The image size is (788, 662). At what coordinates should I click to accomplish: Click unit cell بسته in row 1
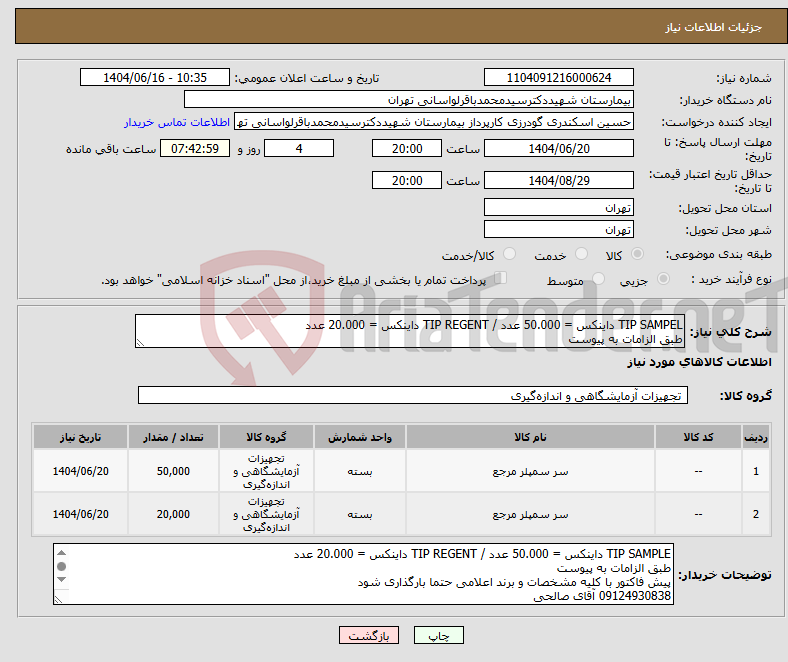click(x=360, y=471)
